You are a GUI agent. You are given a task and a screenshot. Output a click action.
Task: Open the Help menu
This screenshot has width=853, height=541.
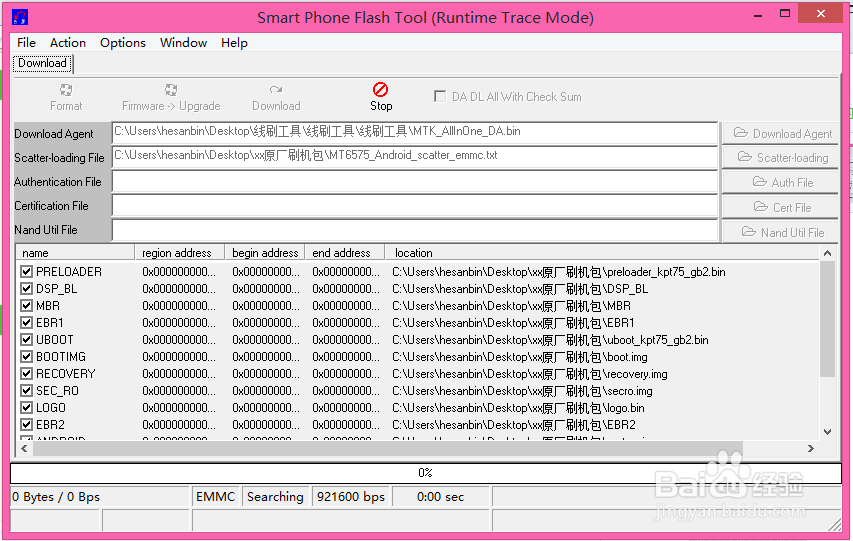tap(234, 42)
